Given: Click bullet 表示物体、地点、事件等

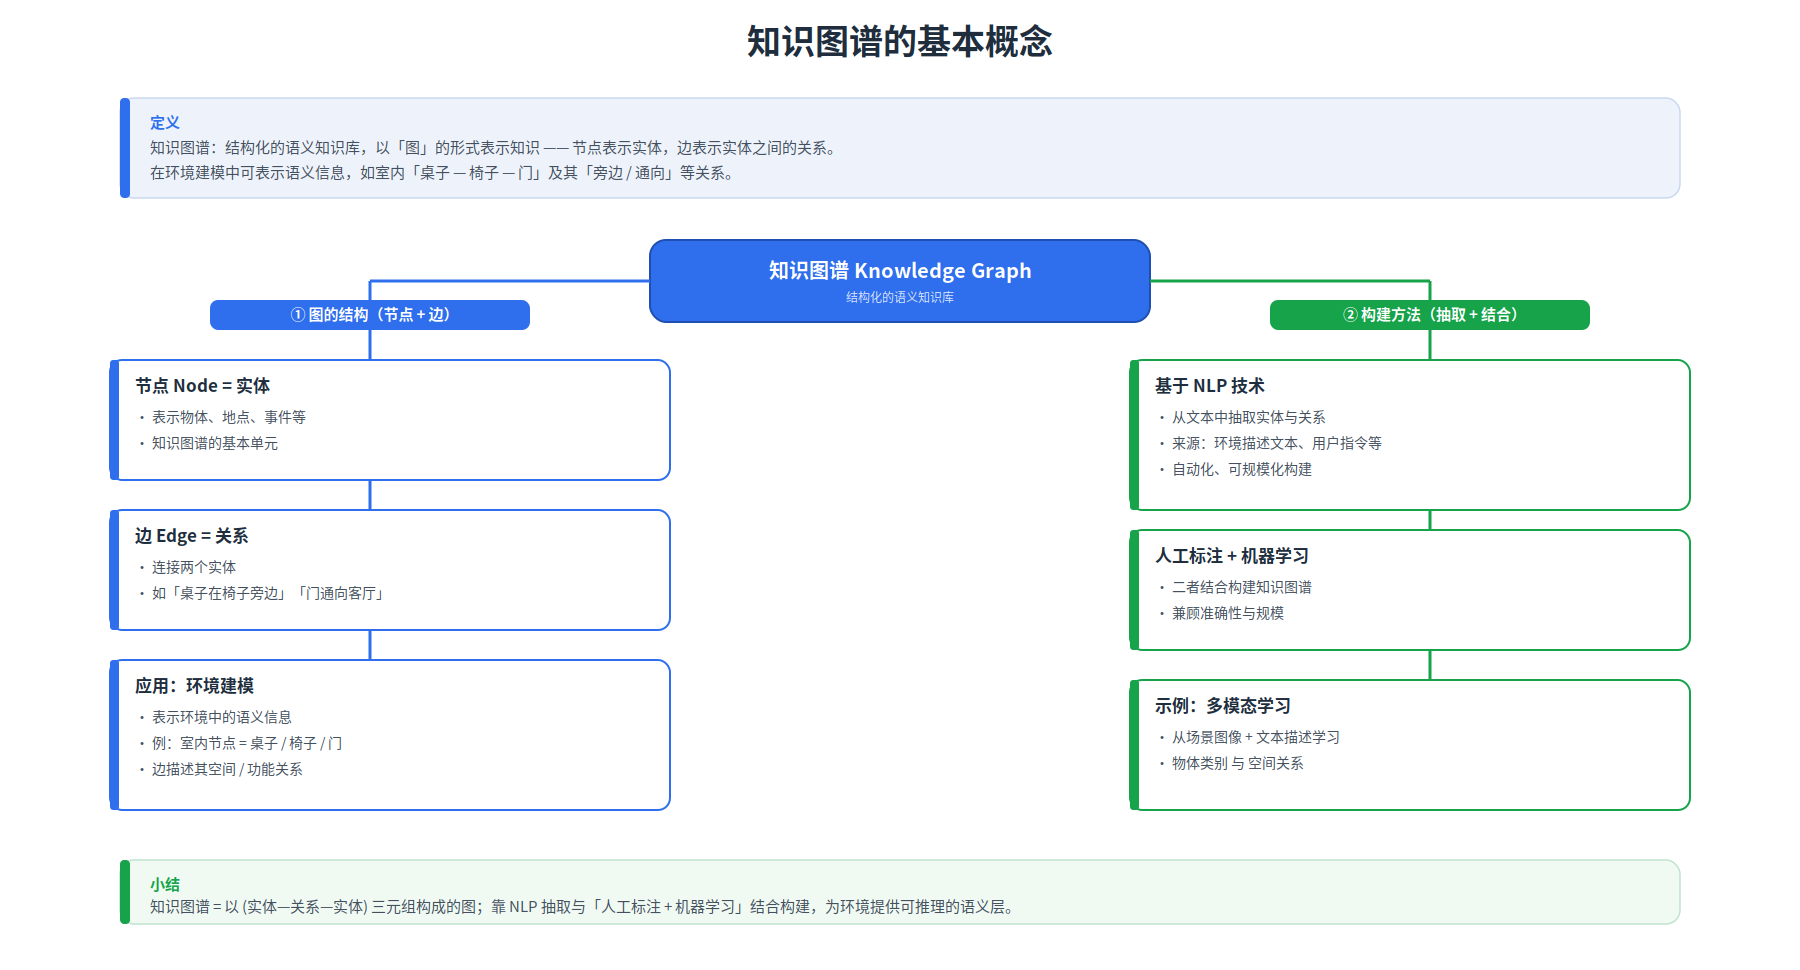Looking at the screenshot, I should pyautogui.click(x=229, y=417).
